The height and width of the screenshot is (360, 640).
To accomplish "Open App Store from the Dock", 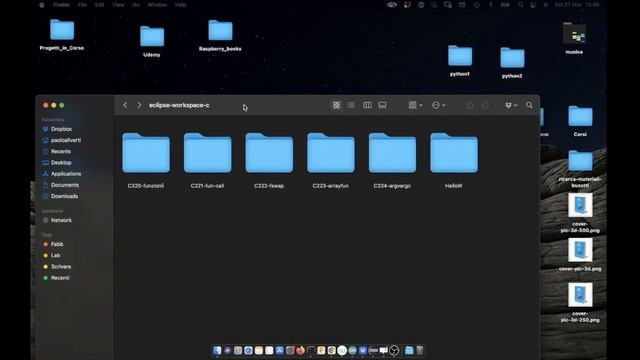I will [280, 350].
